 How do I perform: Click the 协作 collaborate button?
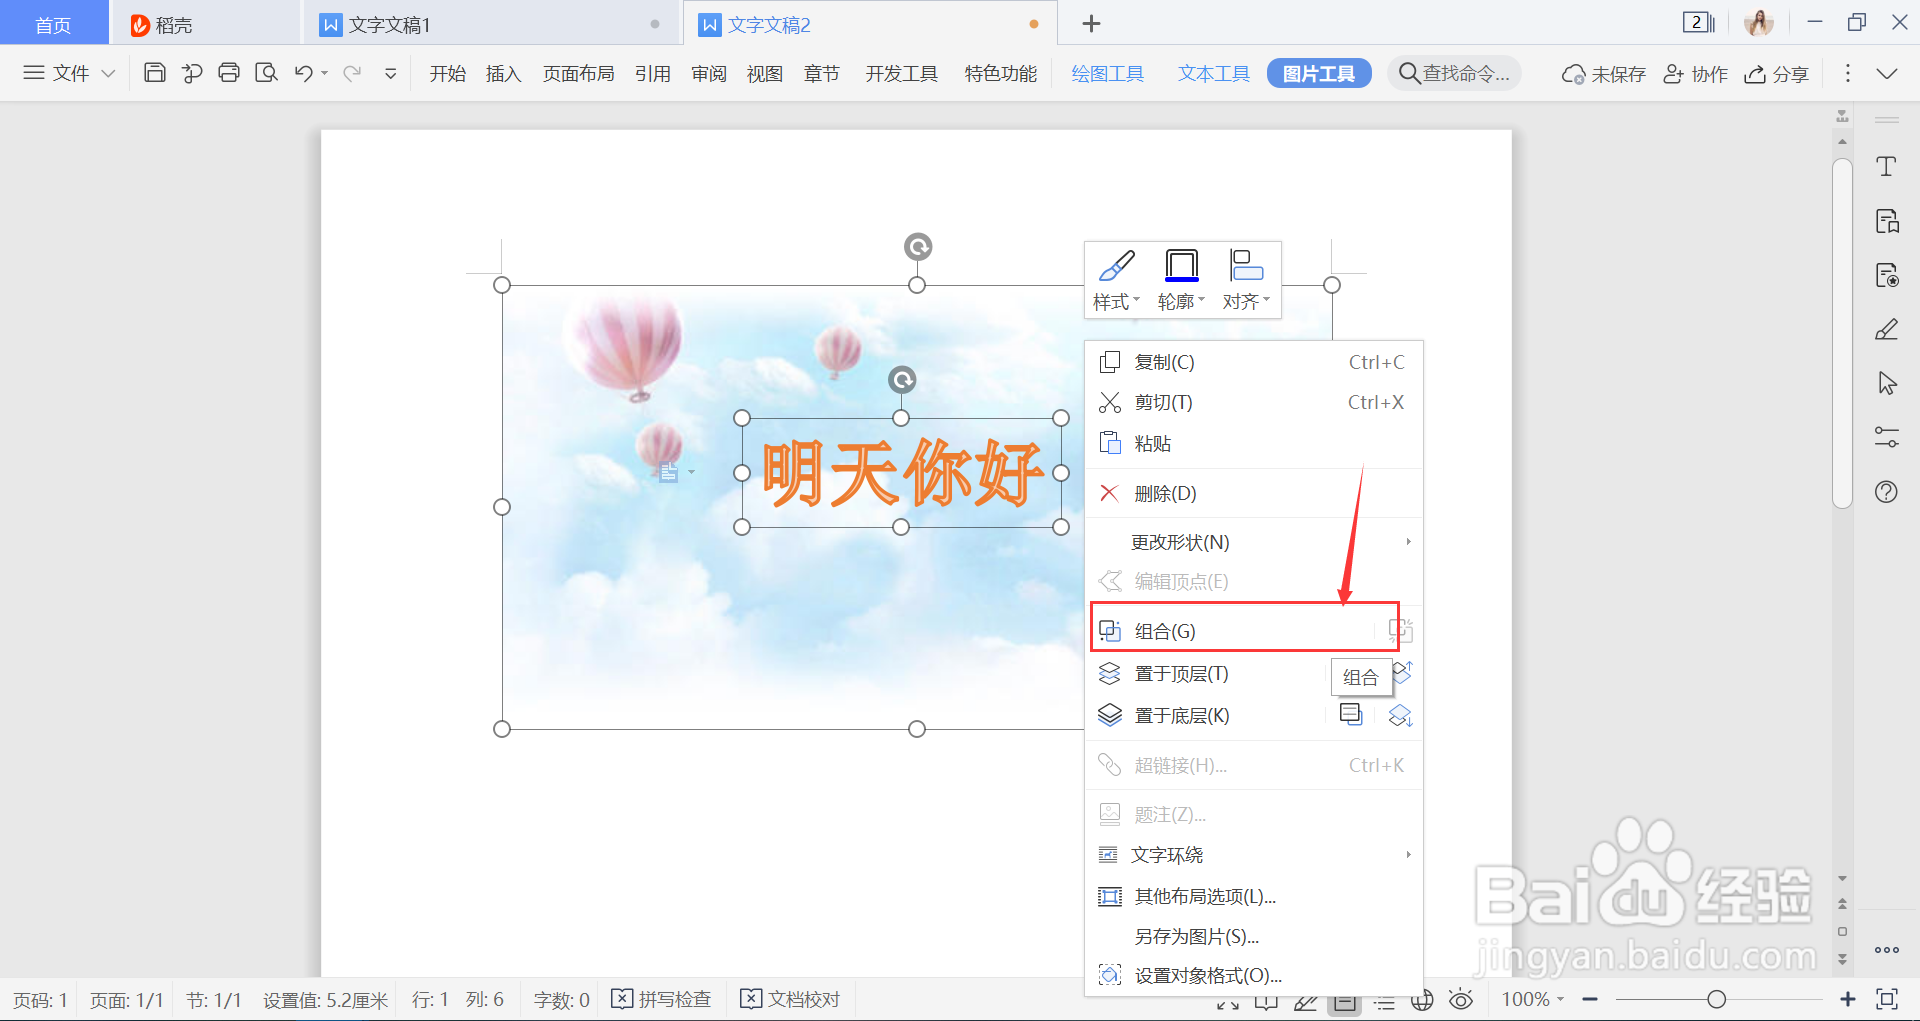1695,73
